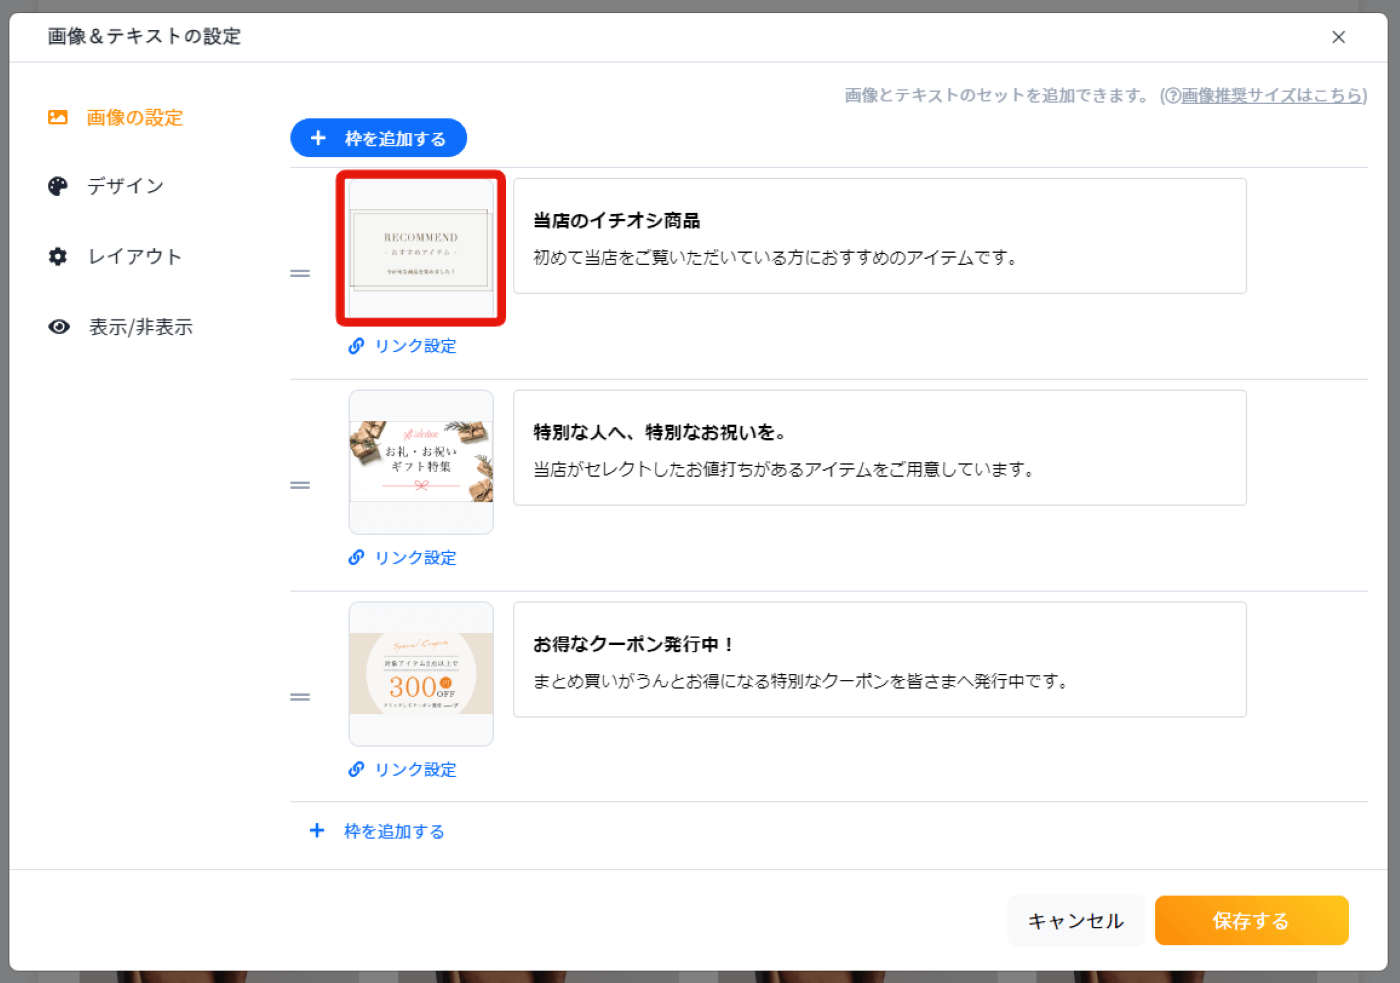Click the 300 OFF coupon image thumbnail

[x=421, y=674]
